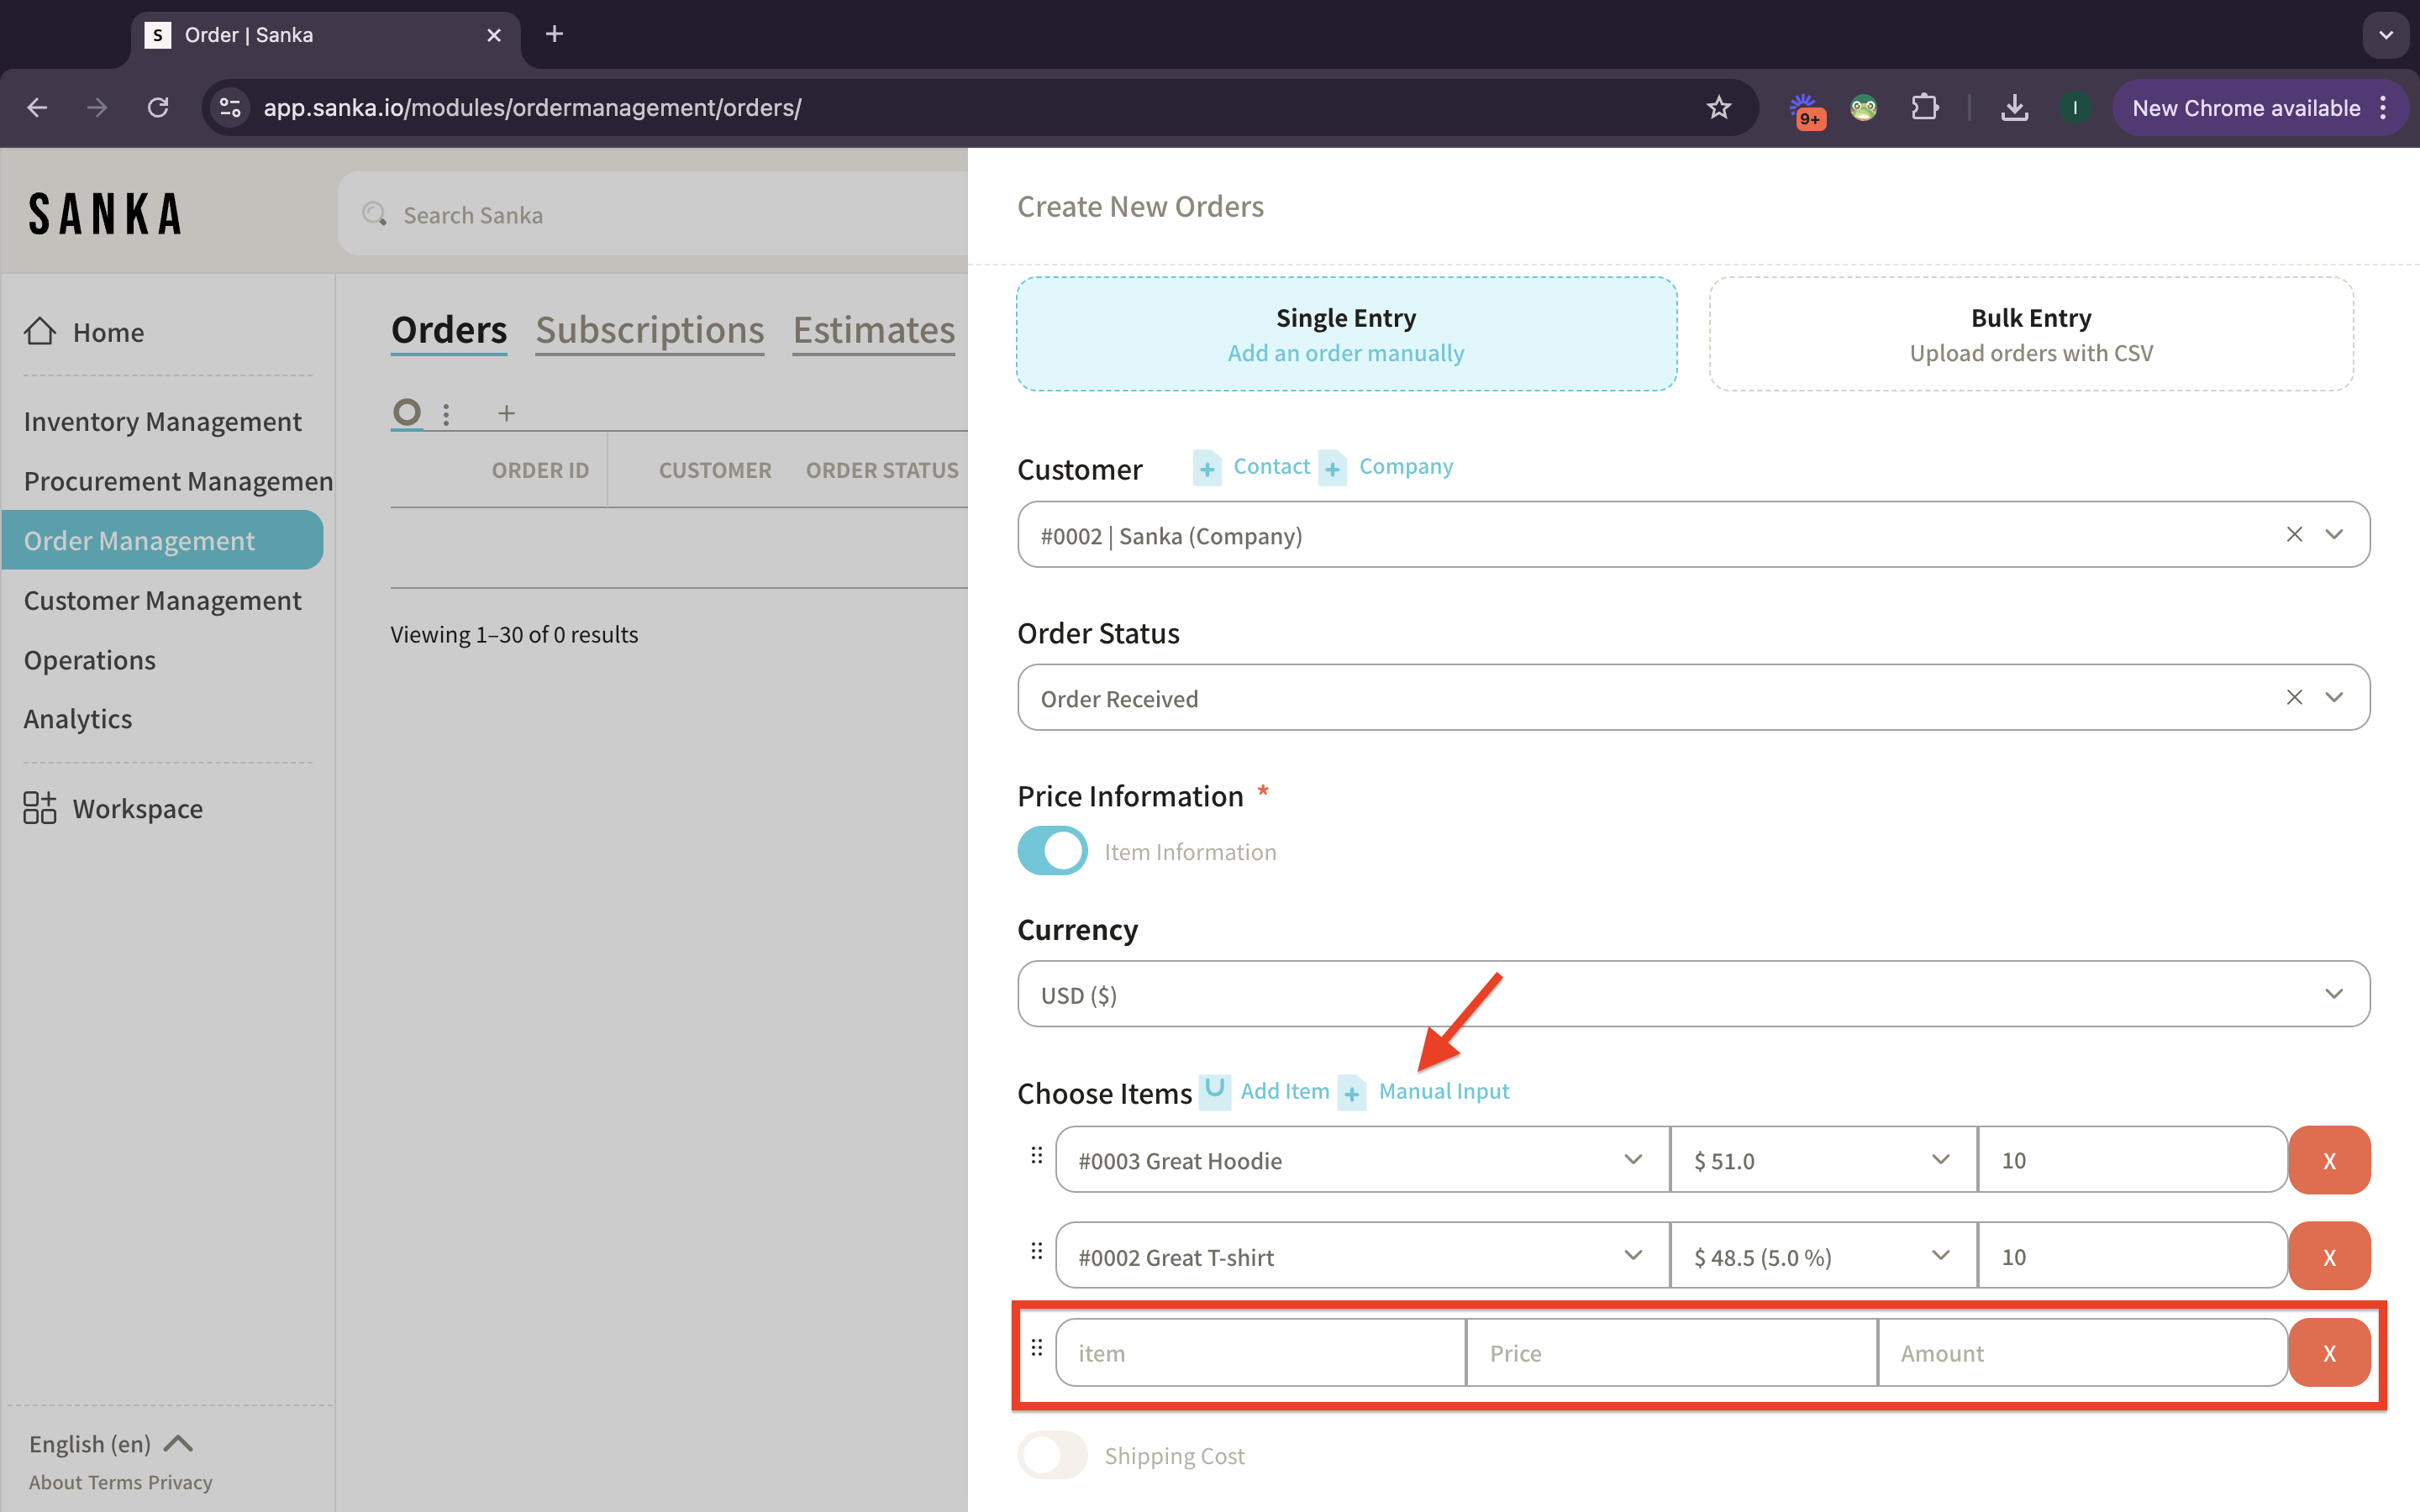
Task: Clear the selected customer with X icon
Action: tap(2294, 535)
